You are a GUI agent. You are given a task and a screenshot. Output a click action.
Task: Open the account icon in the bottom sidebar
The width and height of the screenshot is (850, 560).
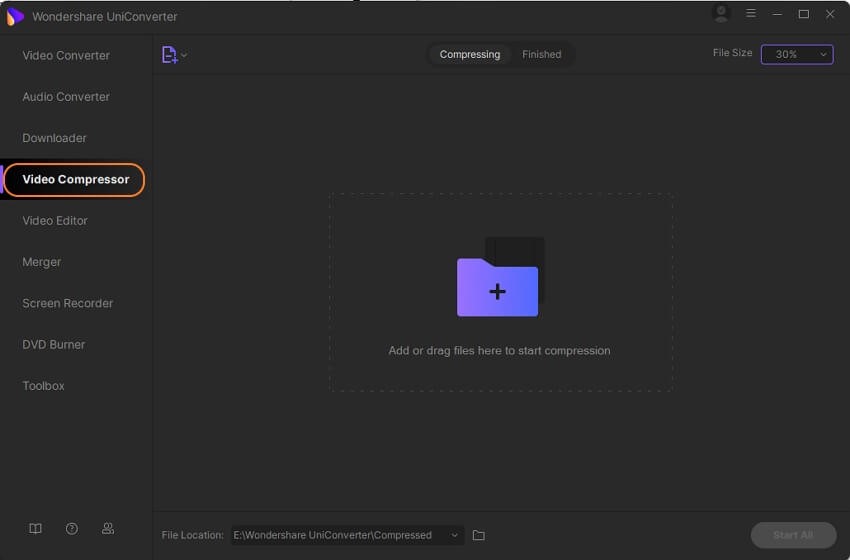point(108,528)
